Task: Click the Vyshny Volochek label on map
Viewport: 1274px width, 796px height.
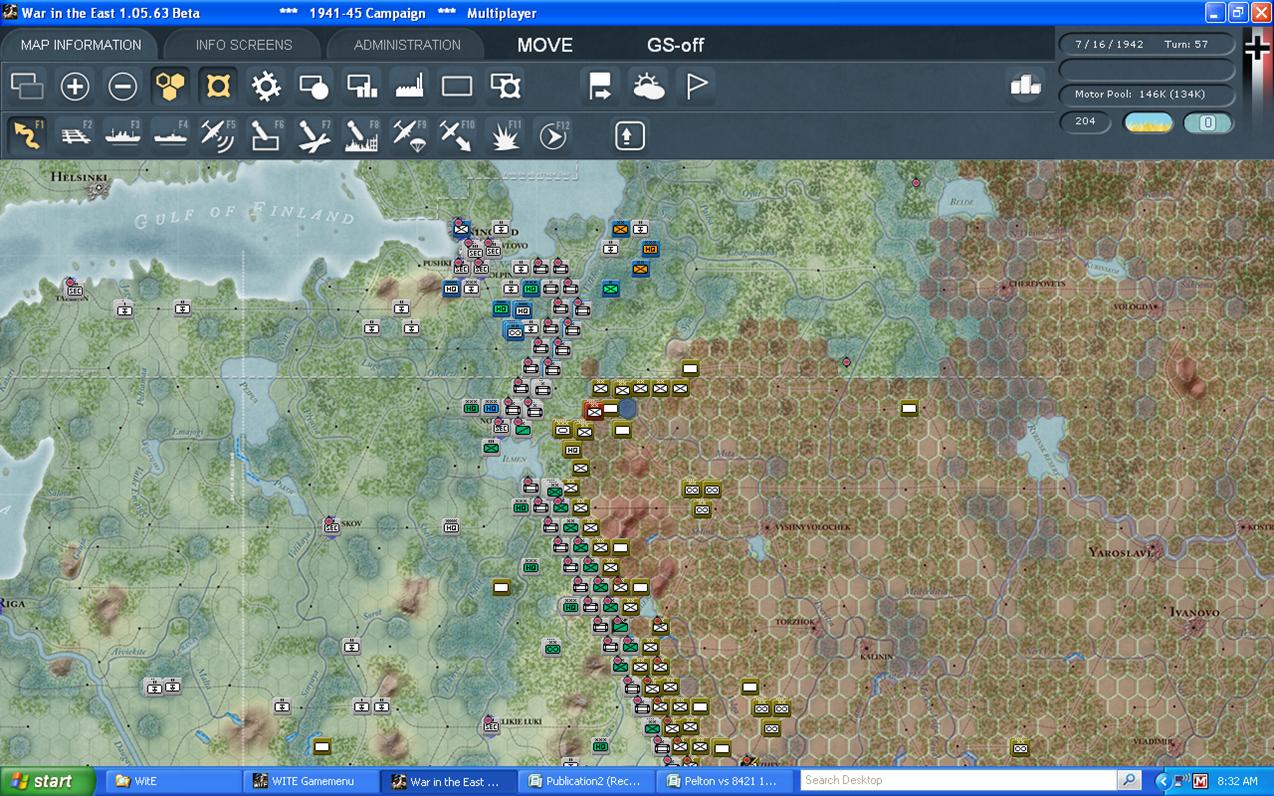Action: coord(814,527)
